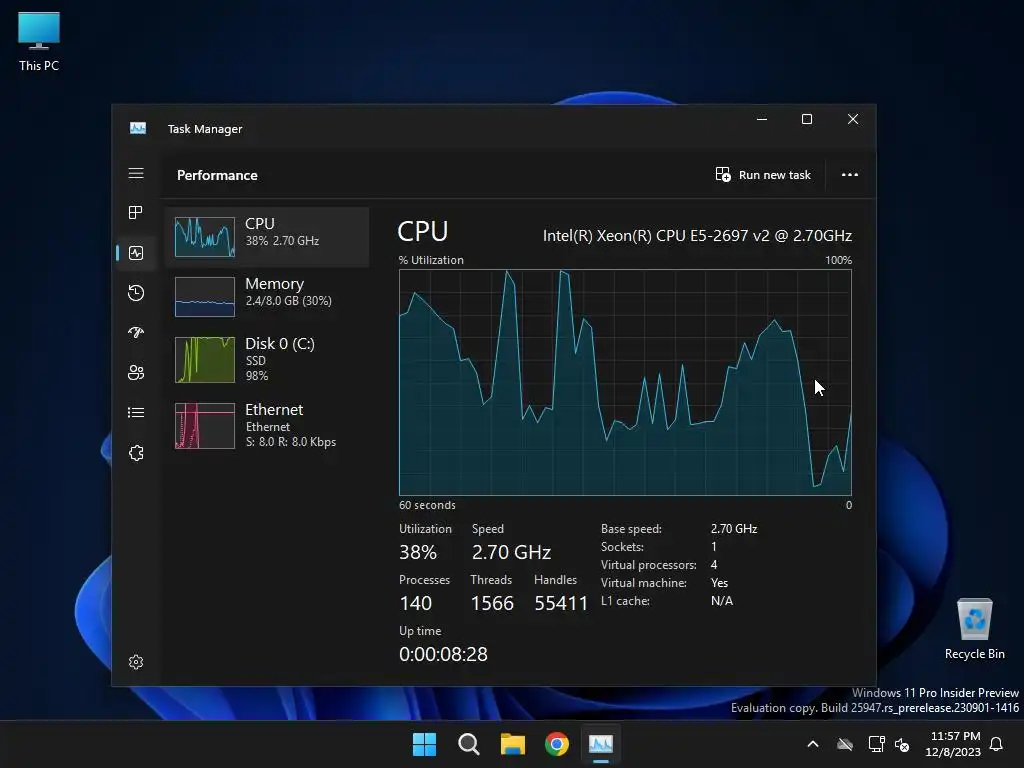Open the notification bell icon
The image size is (1024, 768).
(997, 744)
